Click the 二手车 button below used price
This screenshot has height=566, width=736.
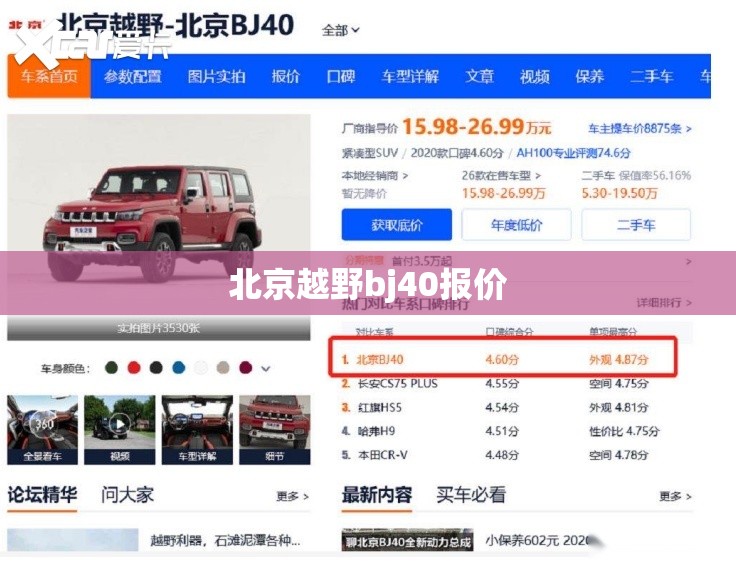[636, 225]
